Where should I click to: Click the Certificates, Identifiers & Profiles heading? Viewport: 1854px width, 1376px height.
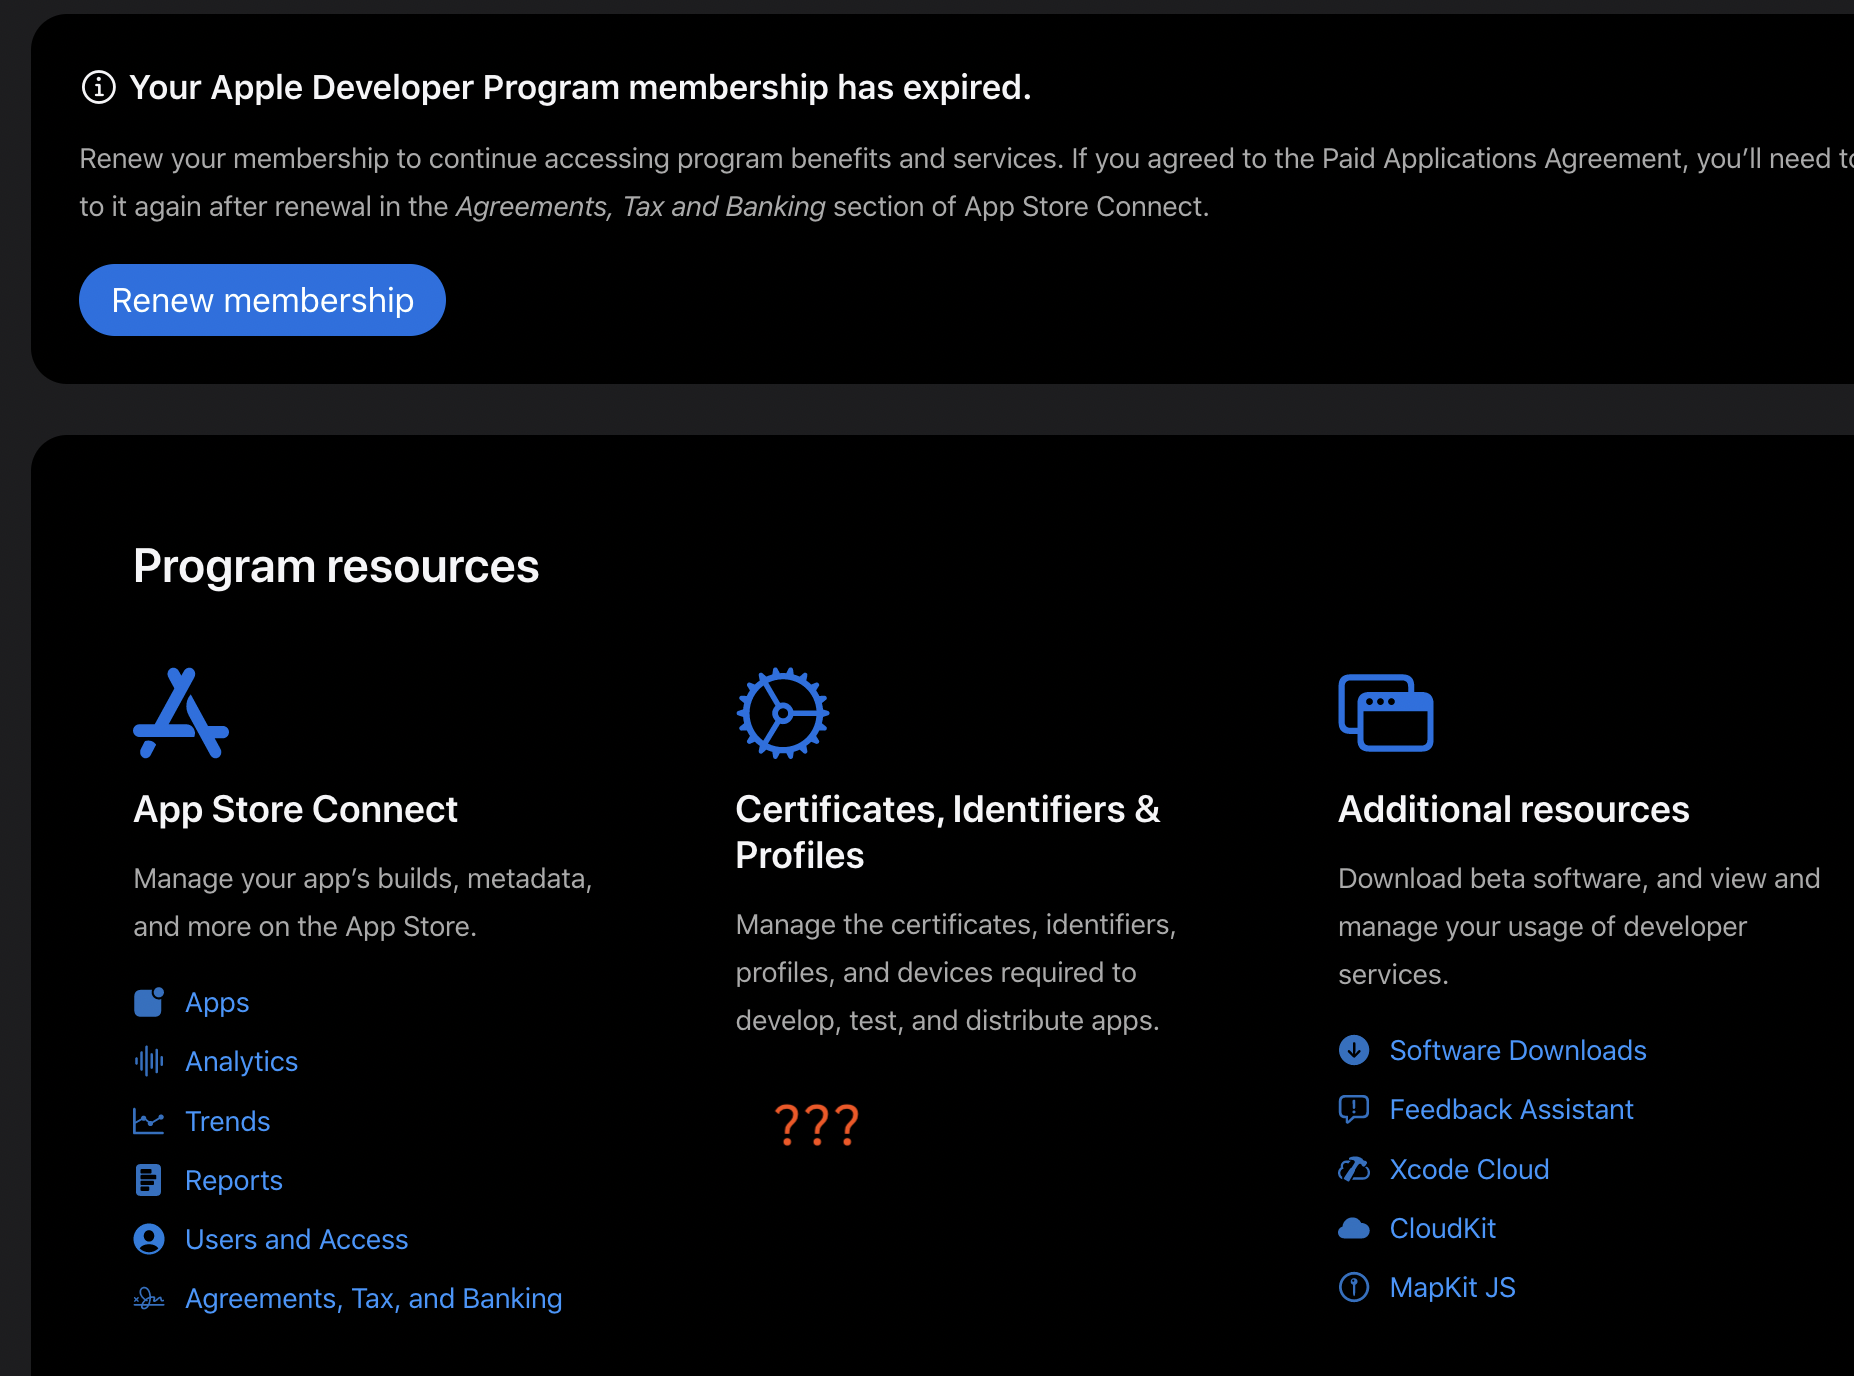point(947,832)
